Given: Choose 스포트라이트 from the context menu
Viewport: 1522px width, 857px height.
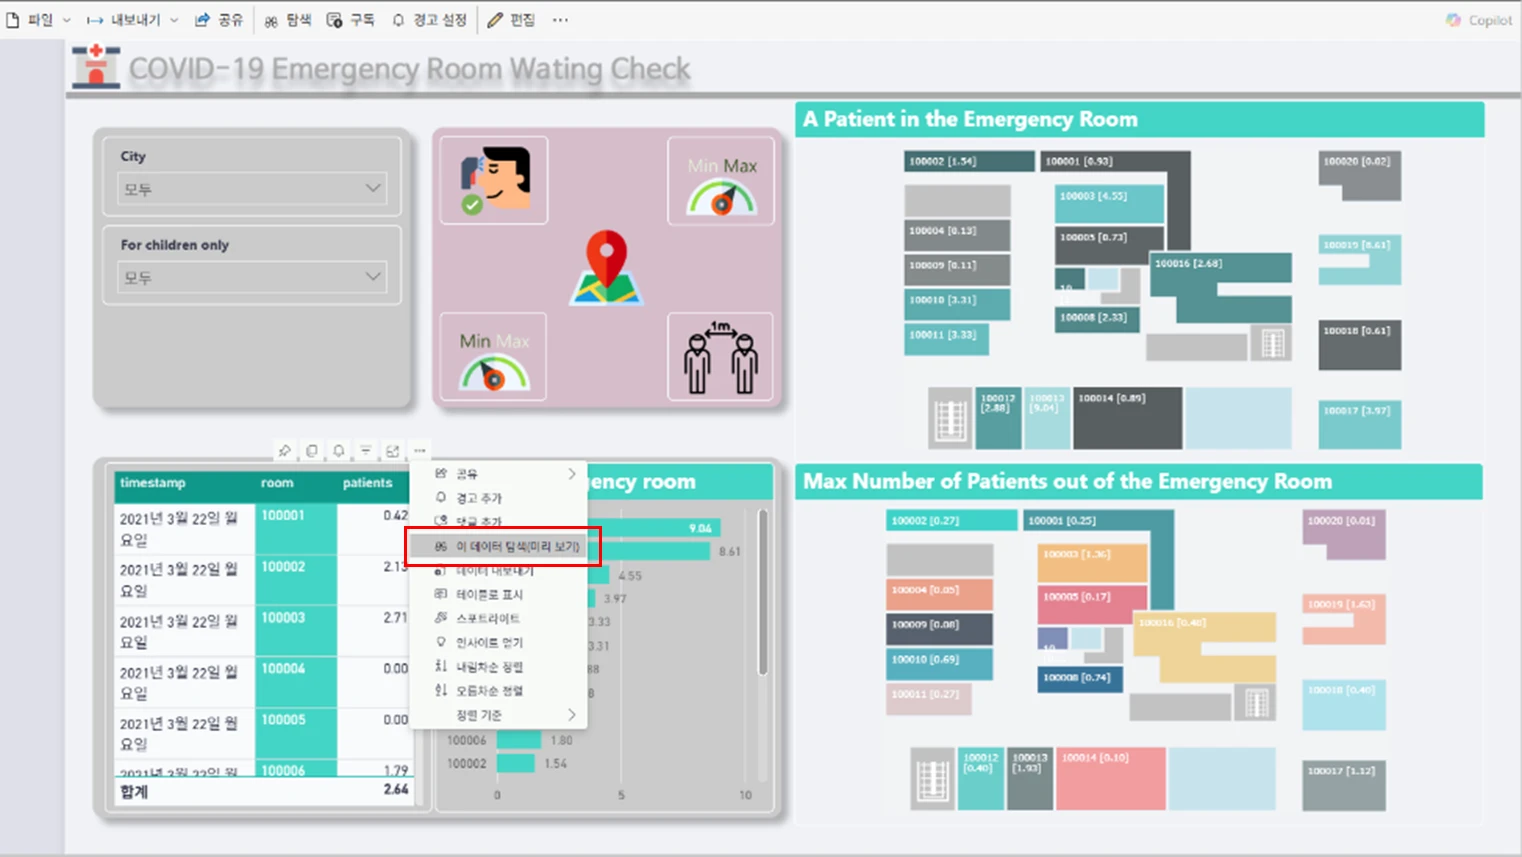Looking at the screenshot, I should point(487,619).
